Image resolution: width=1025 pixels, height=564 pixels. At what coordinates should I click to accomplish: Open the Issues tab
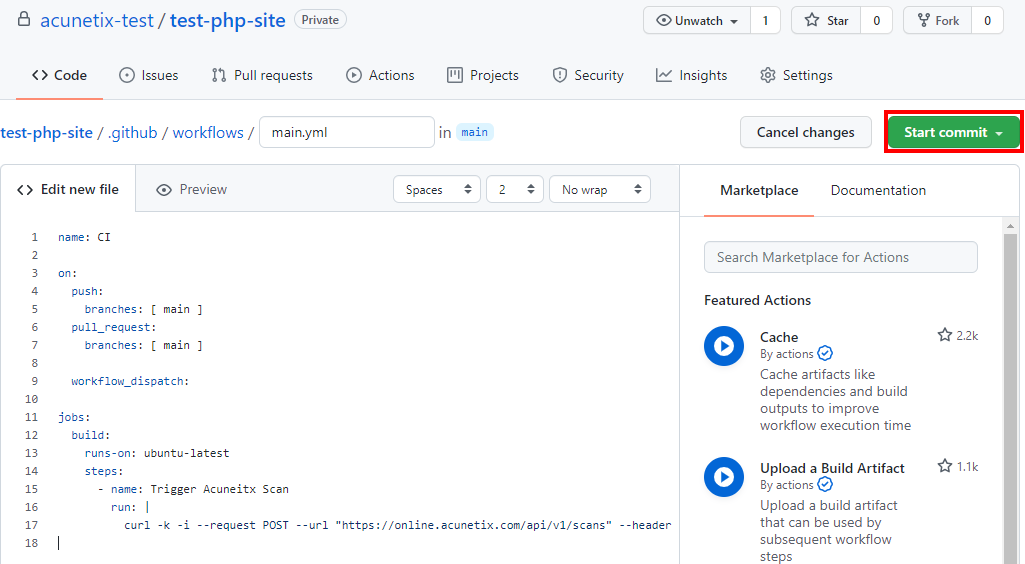148,75
